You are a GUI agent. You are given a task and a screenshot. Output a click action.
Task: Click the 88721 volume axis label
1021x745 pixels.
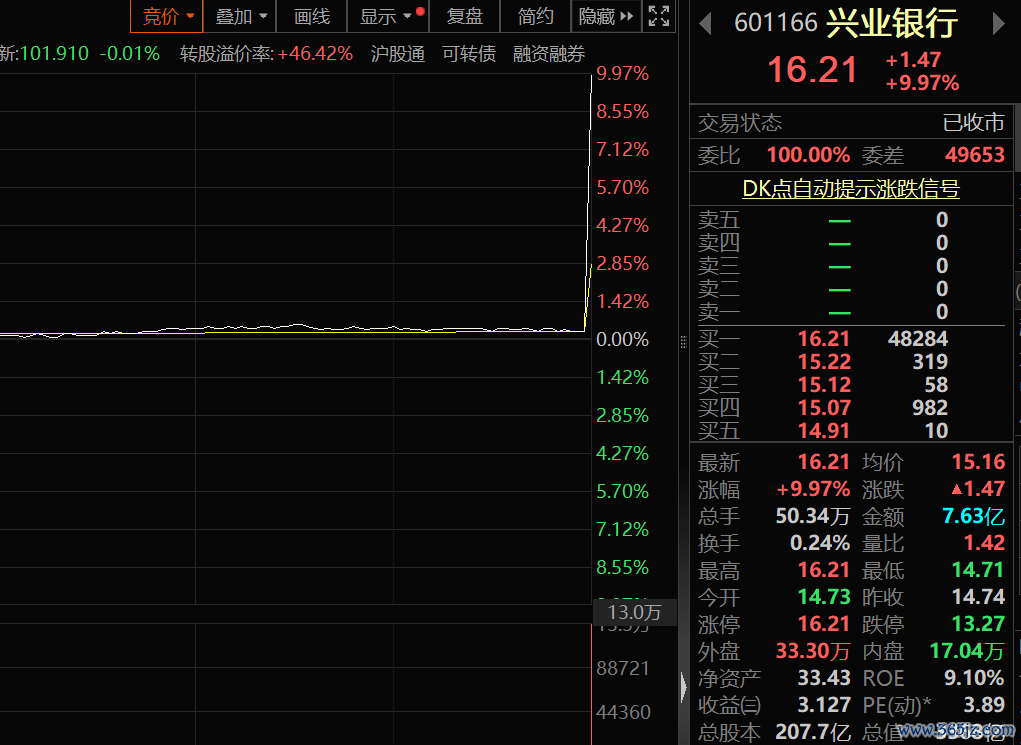622,668
